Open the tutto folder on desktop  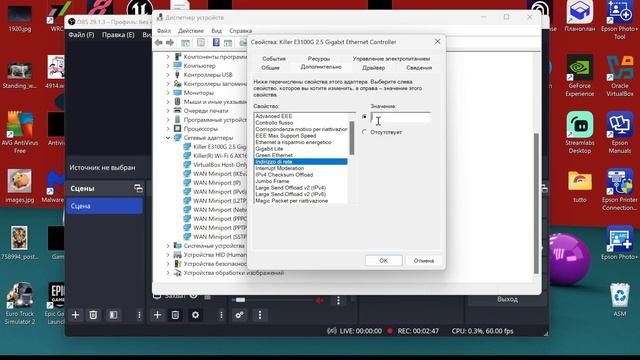click(580, 187)
